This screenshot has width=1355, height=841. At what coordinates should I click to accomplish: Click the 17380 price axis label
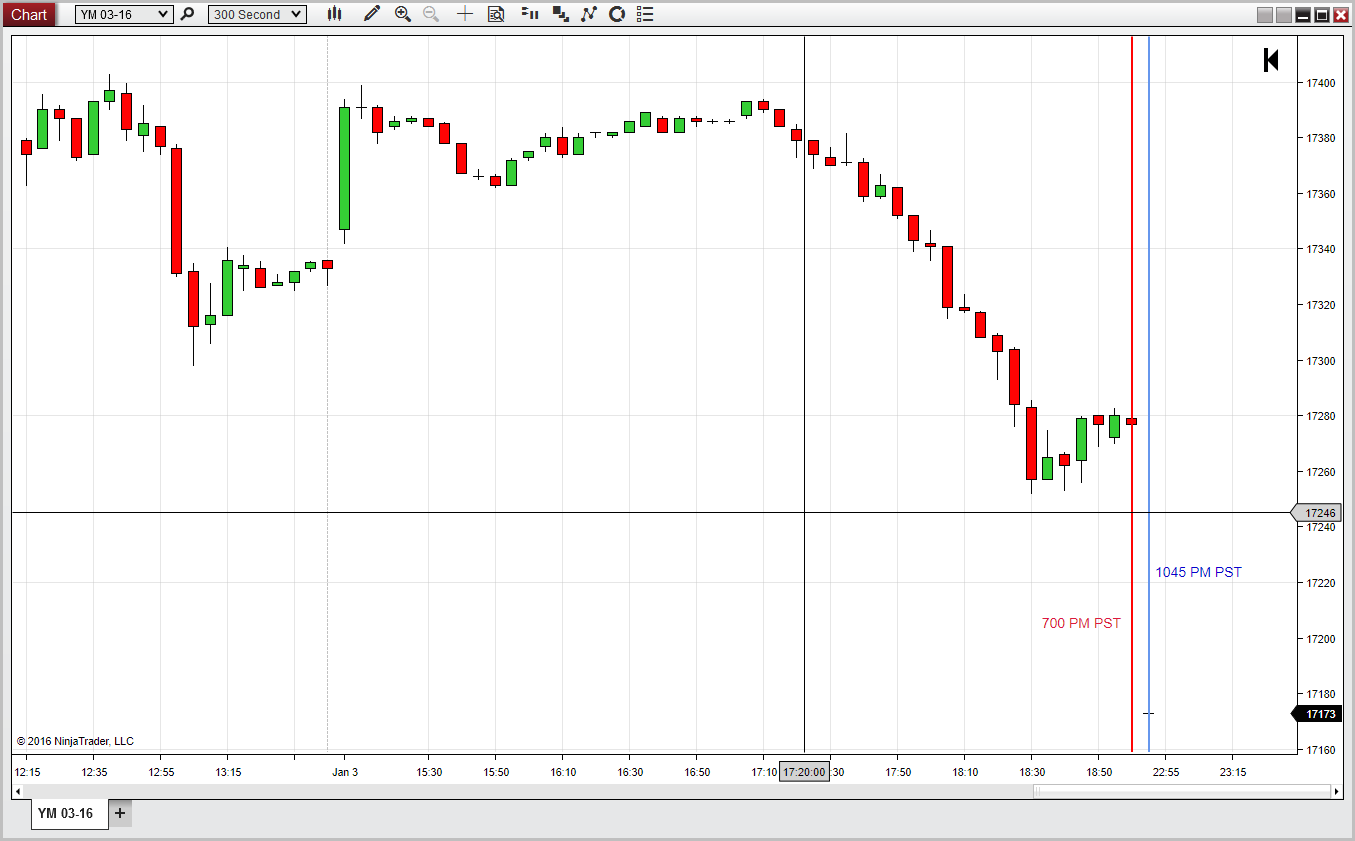(x=1320, y=138)
